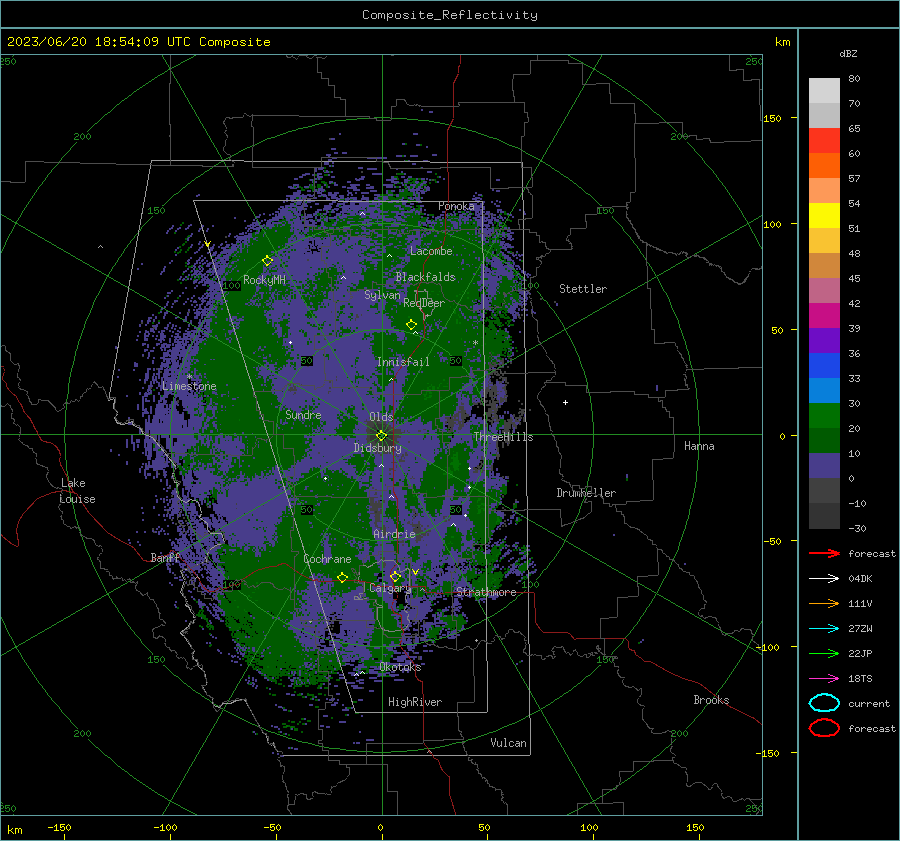
Task: Click the Stettler city label
Action: pos(583,289)
